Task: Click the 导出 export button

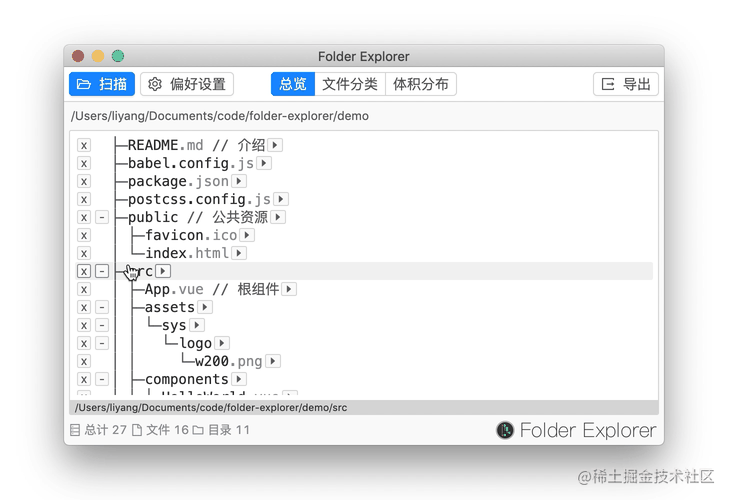Action: (x=626, y=84)
